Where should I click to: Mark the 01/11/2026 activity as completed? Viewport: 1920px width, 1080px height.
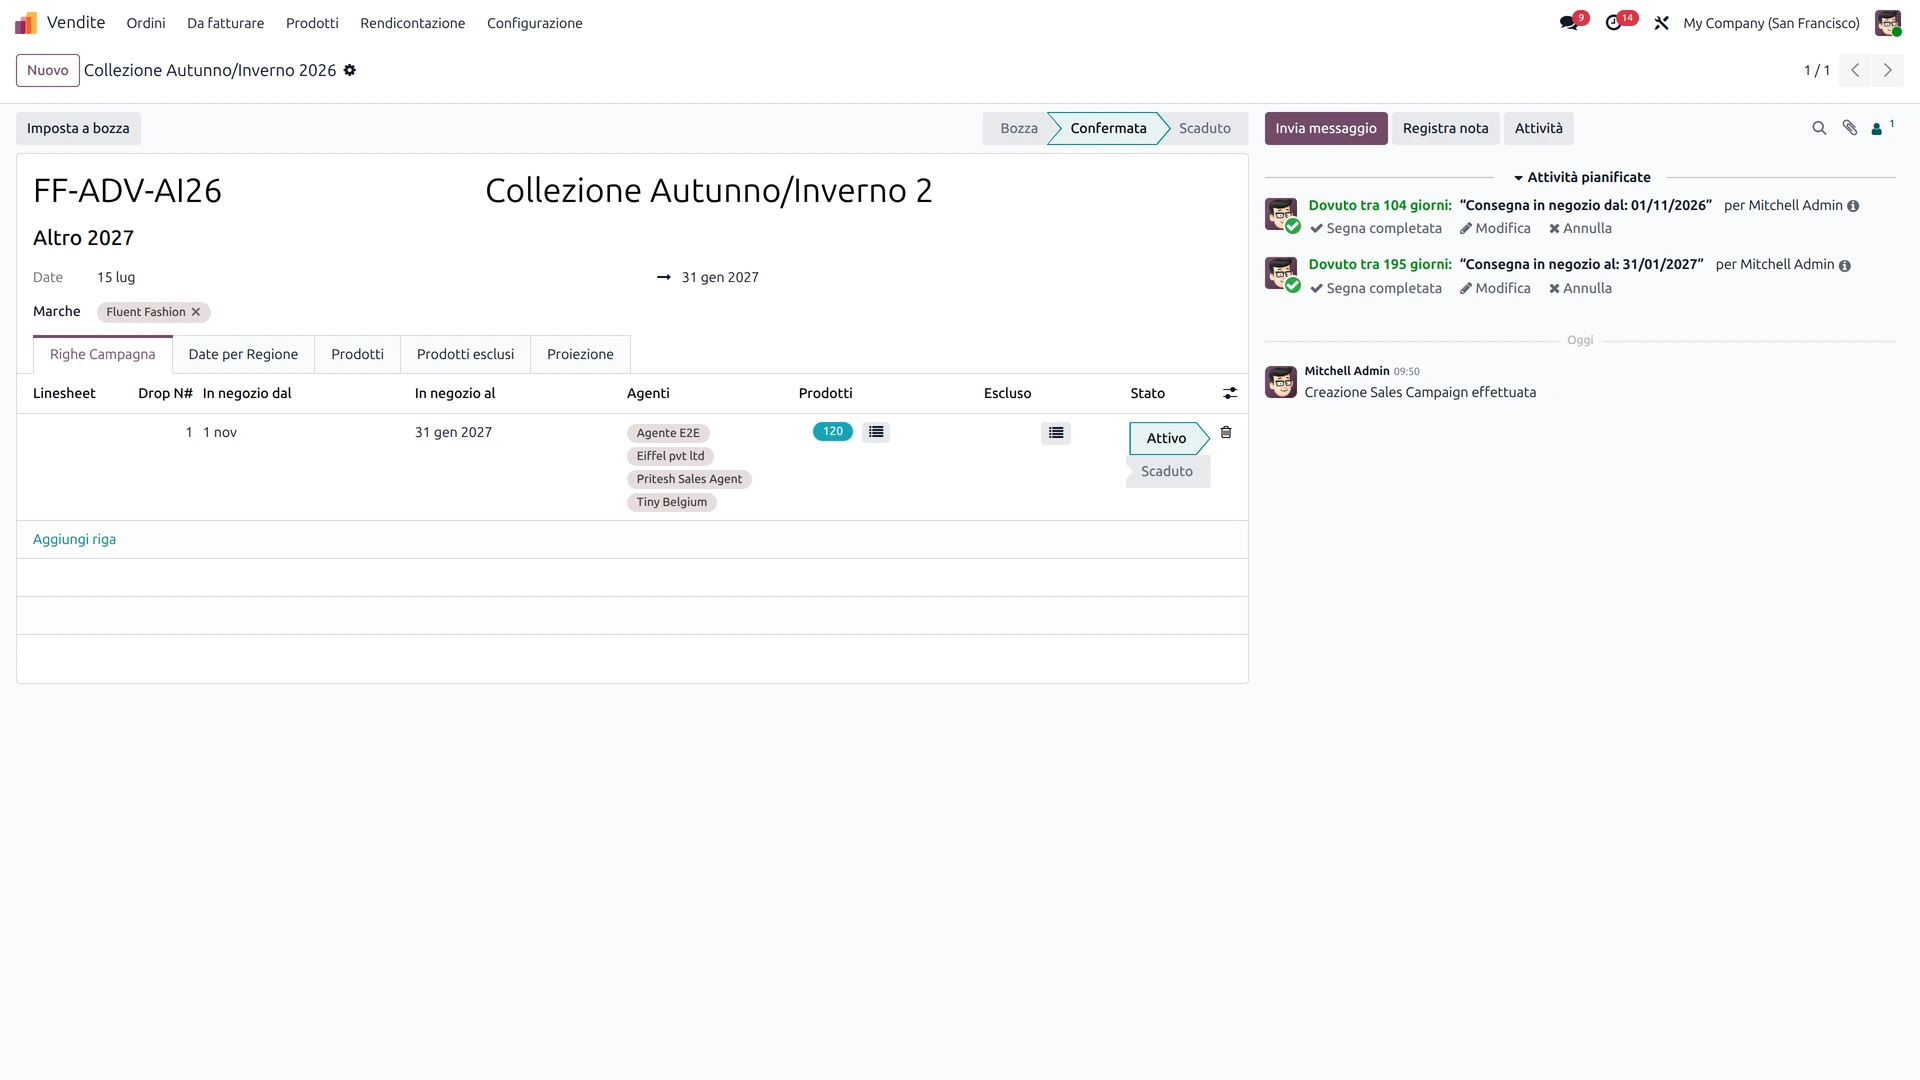pos(1376,228)
